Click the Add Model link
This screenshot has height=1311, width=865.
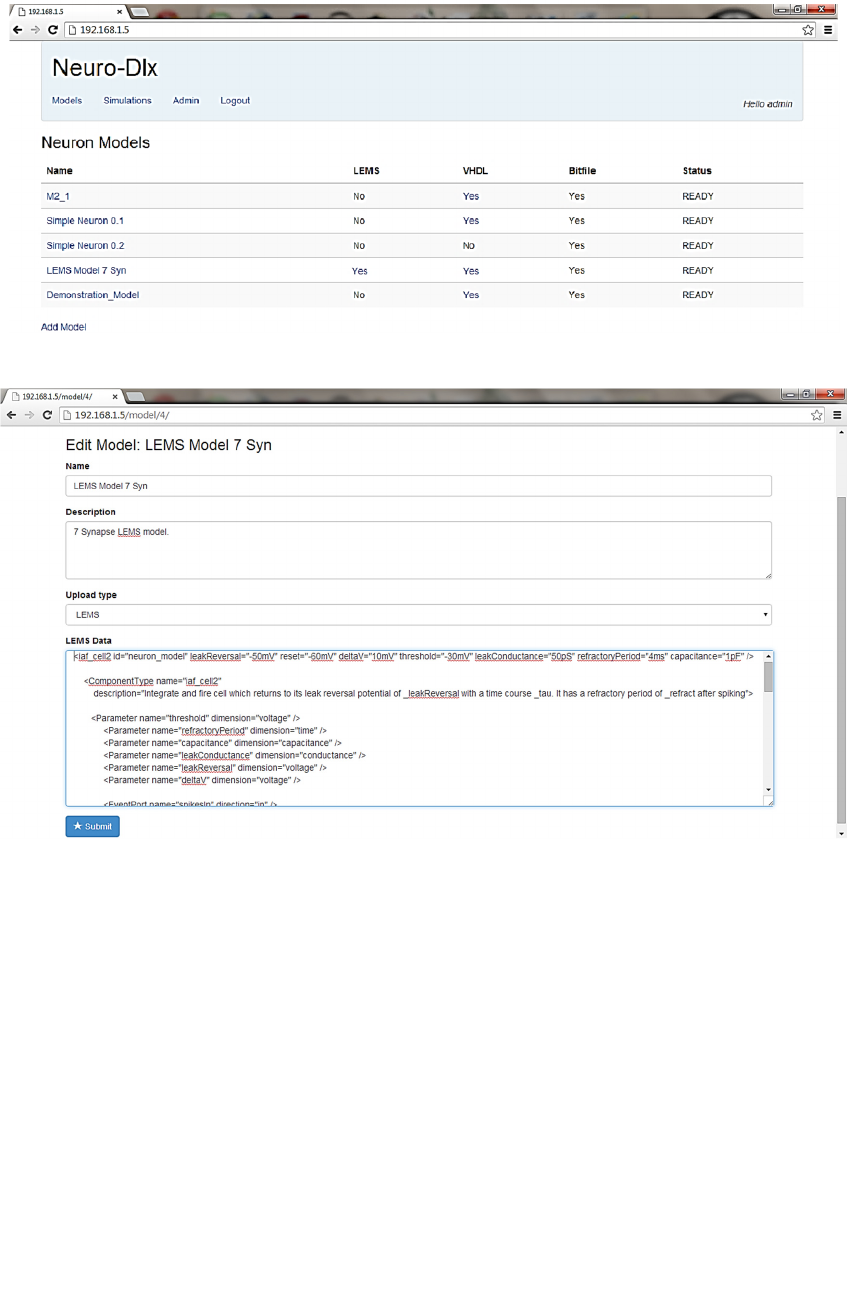pyautogui.click(x=63, y=327)
